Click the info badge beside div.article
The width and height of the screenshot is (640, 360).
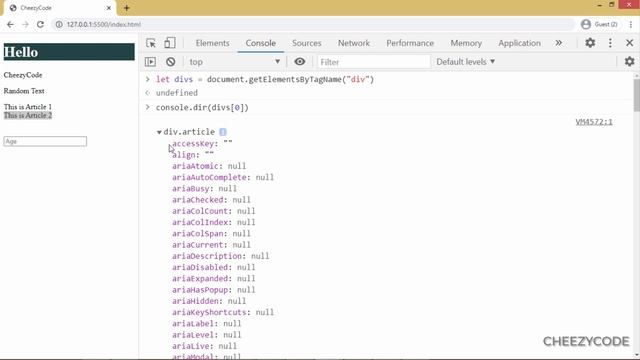click(x=222, y=132)
